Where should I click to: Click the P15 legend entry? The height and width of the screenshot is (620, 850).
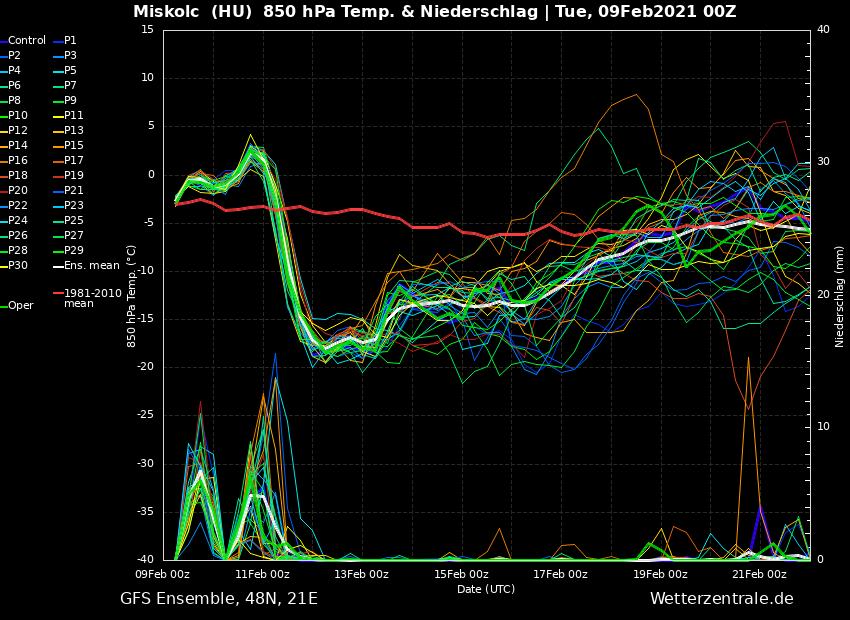coord(74,146)
